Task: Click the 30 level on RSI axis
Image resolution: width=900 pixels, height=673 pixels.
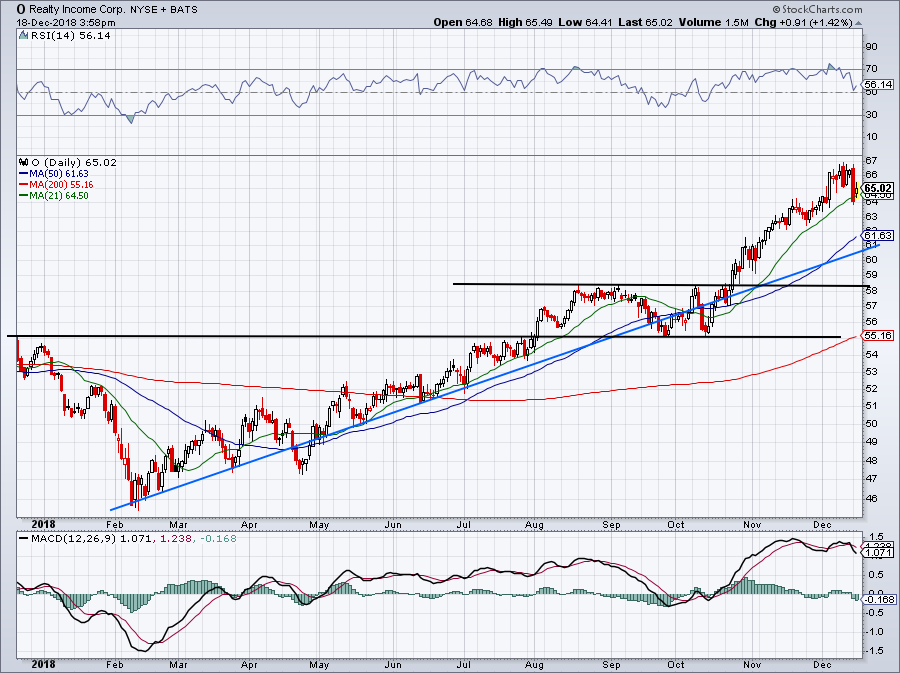Action: [x=871, y=115]
